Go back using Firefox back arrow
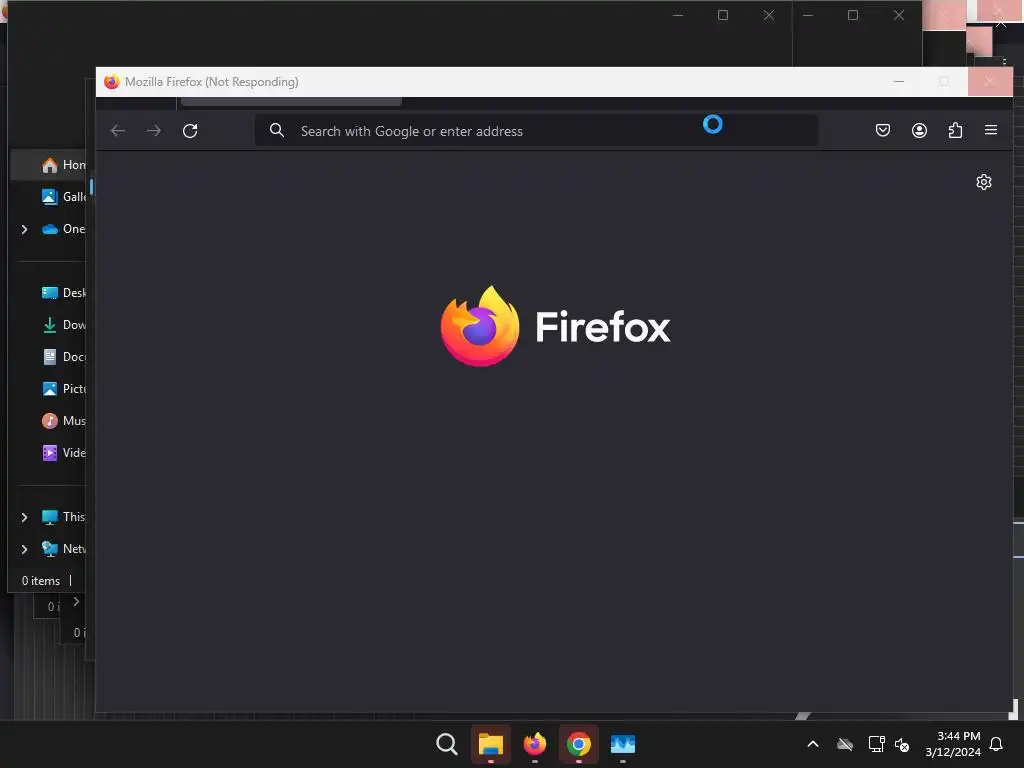 (x=118, y=131)
